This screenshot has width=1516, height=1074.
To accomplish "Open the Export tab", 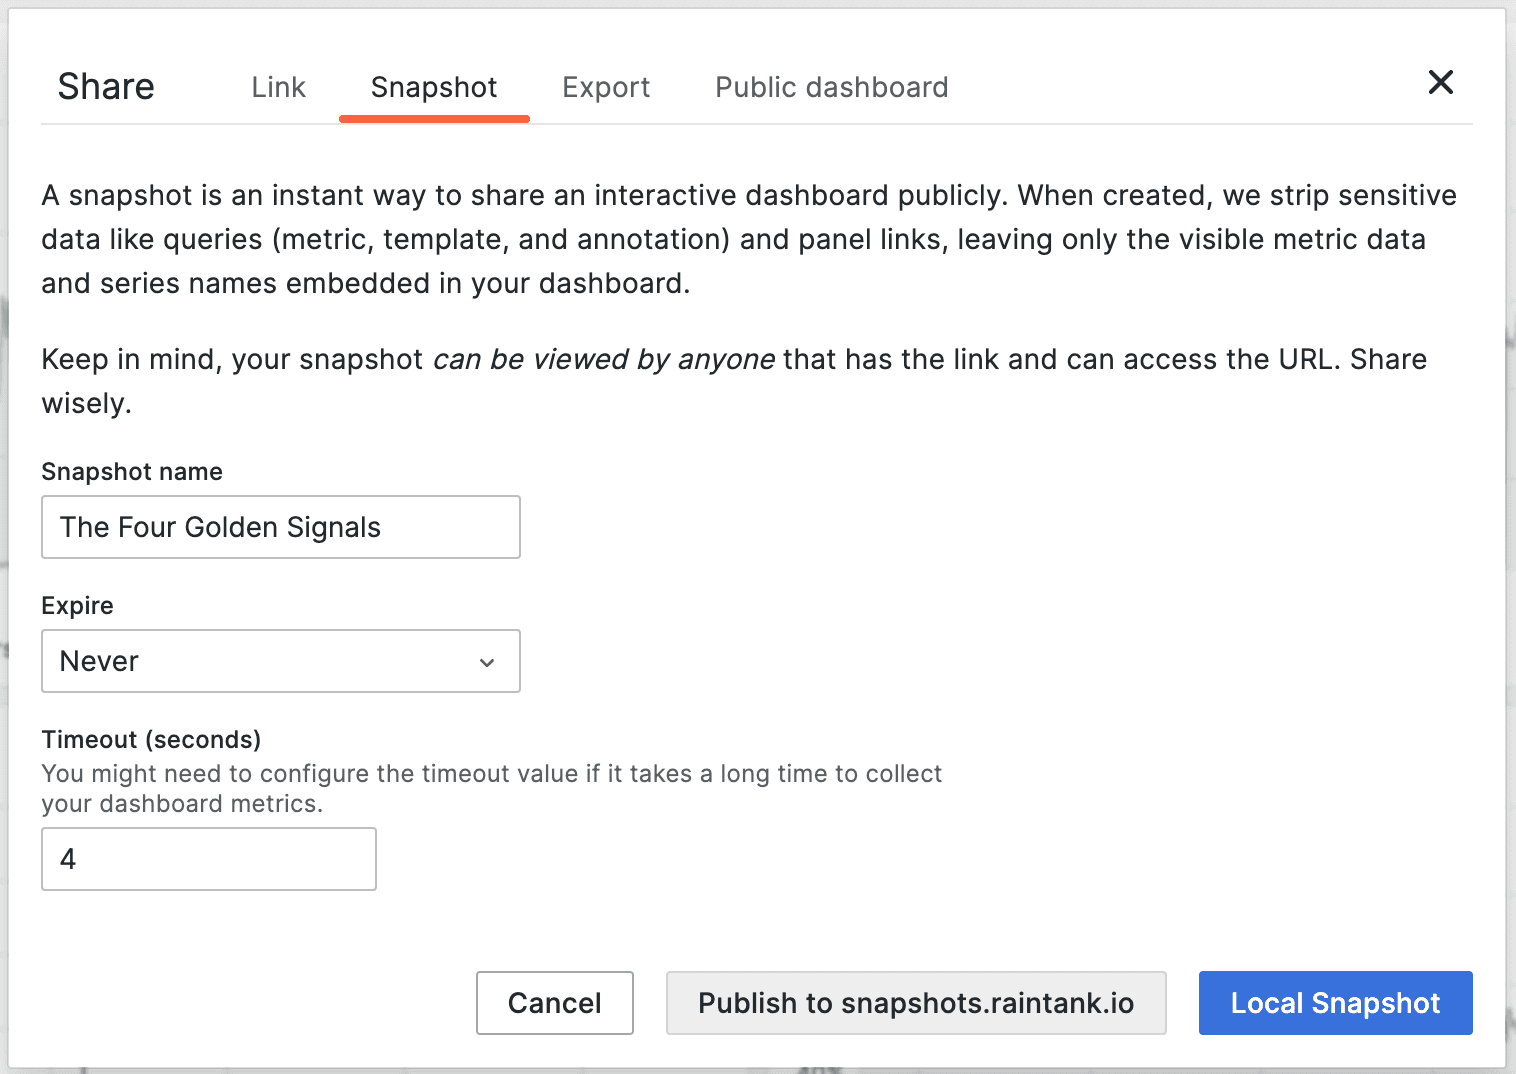I will 606,88.
